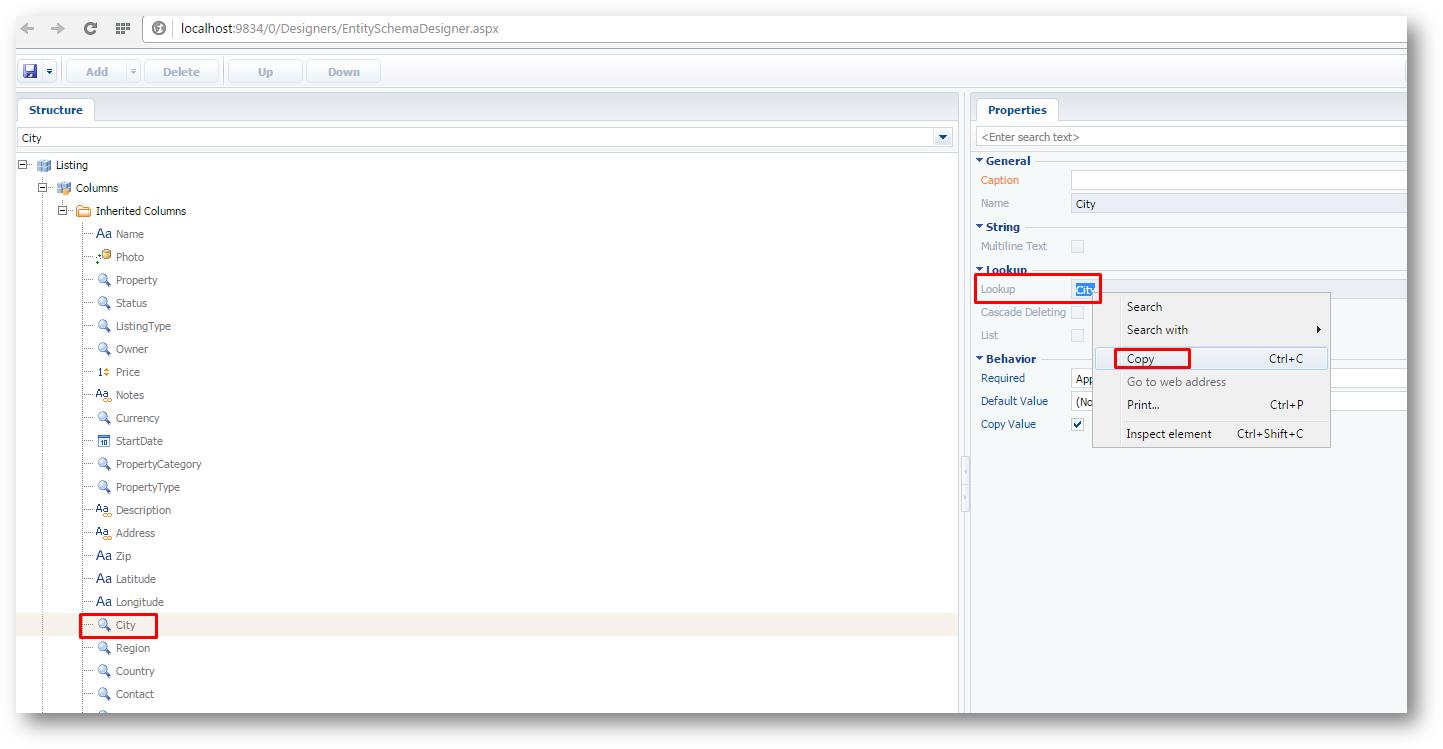Click the Aa icon beside the Name column

click(104, 233)
